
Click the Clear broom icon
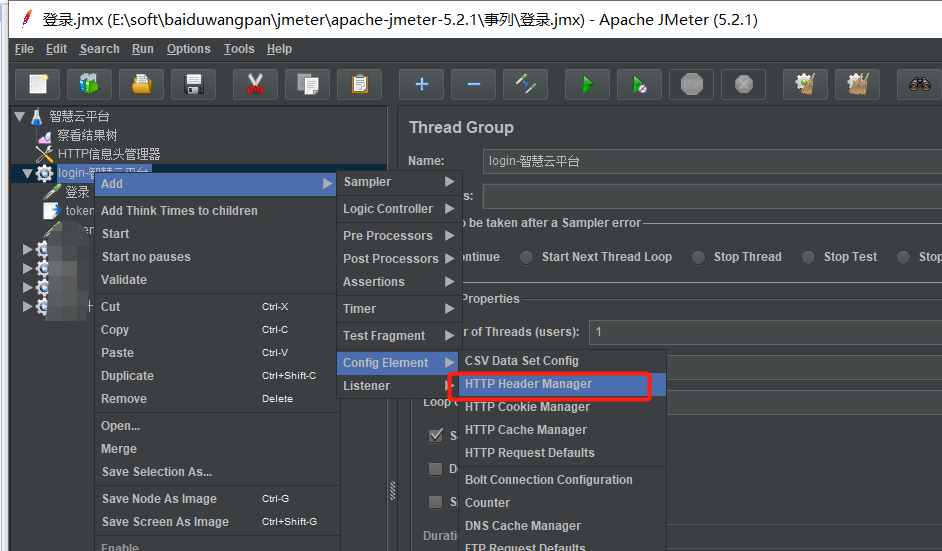(x=806, y=84)
